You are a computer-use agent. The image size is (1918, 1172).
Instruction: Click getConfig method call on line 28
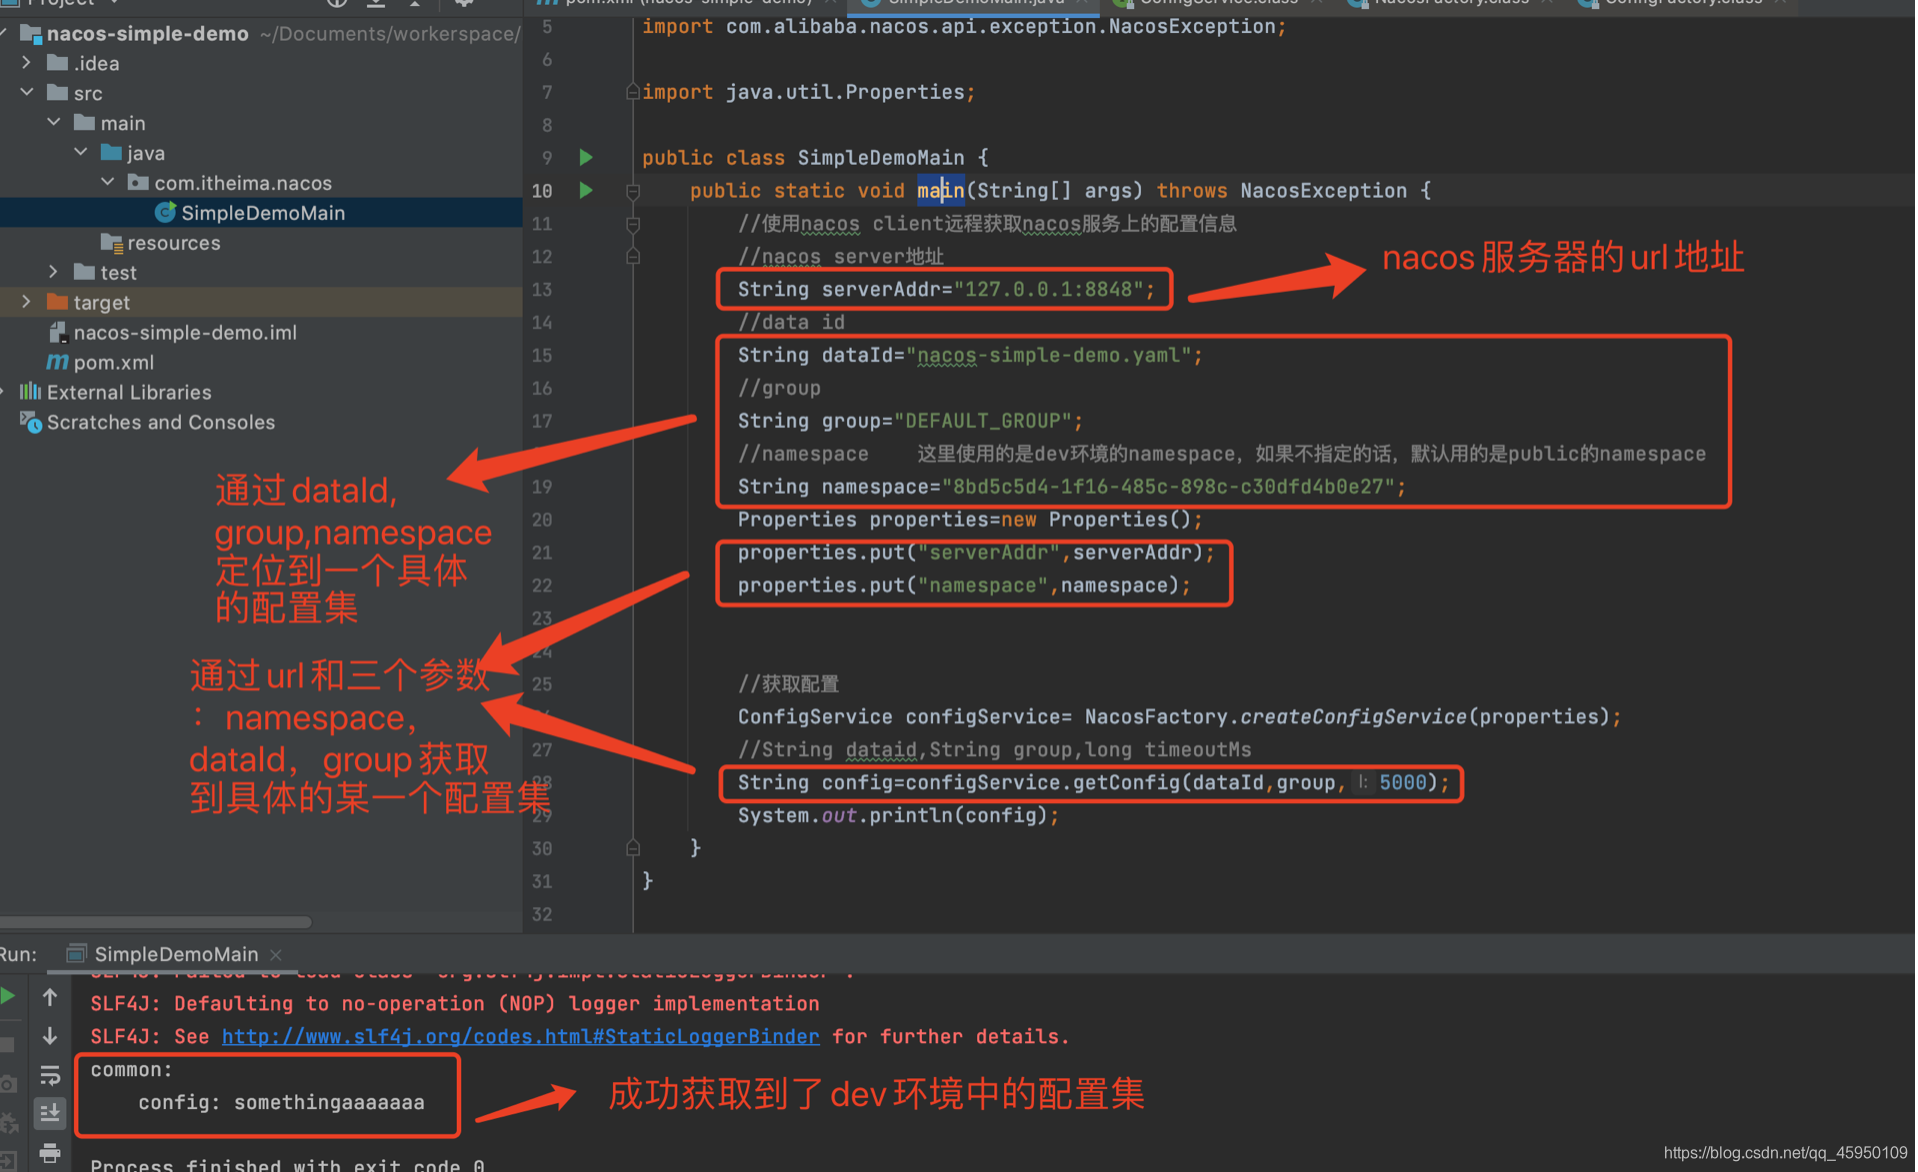pos(1127,782)
